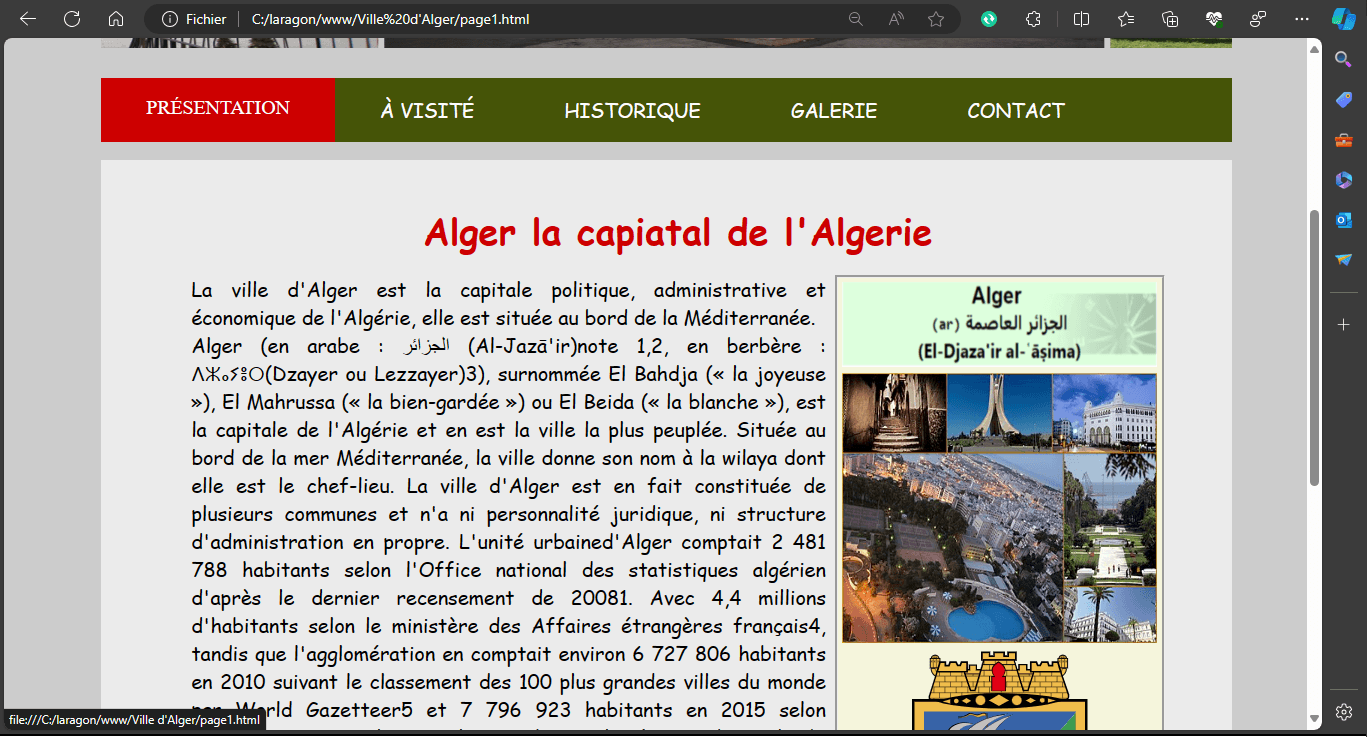This screenshot has height=737, width=1367.
Task: Open Settings and more menu
Action: point(1302,19)
